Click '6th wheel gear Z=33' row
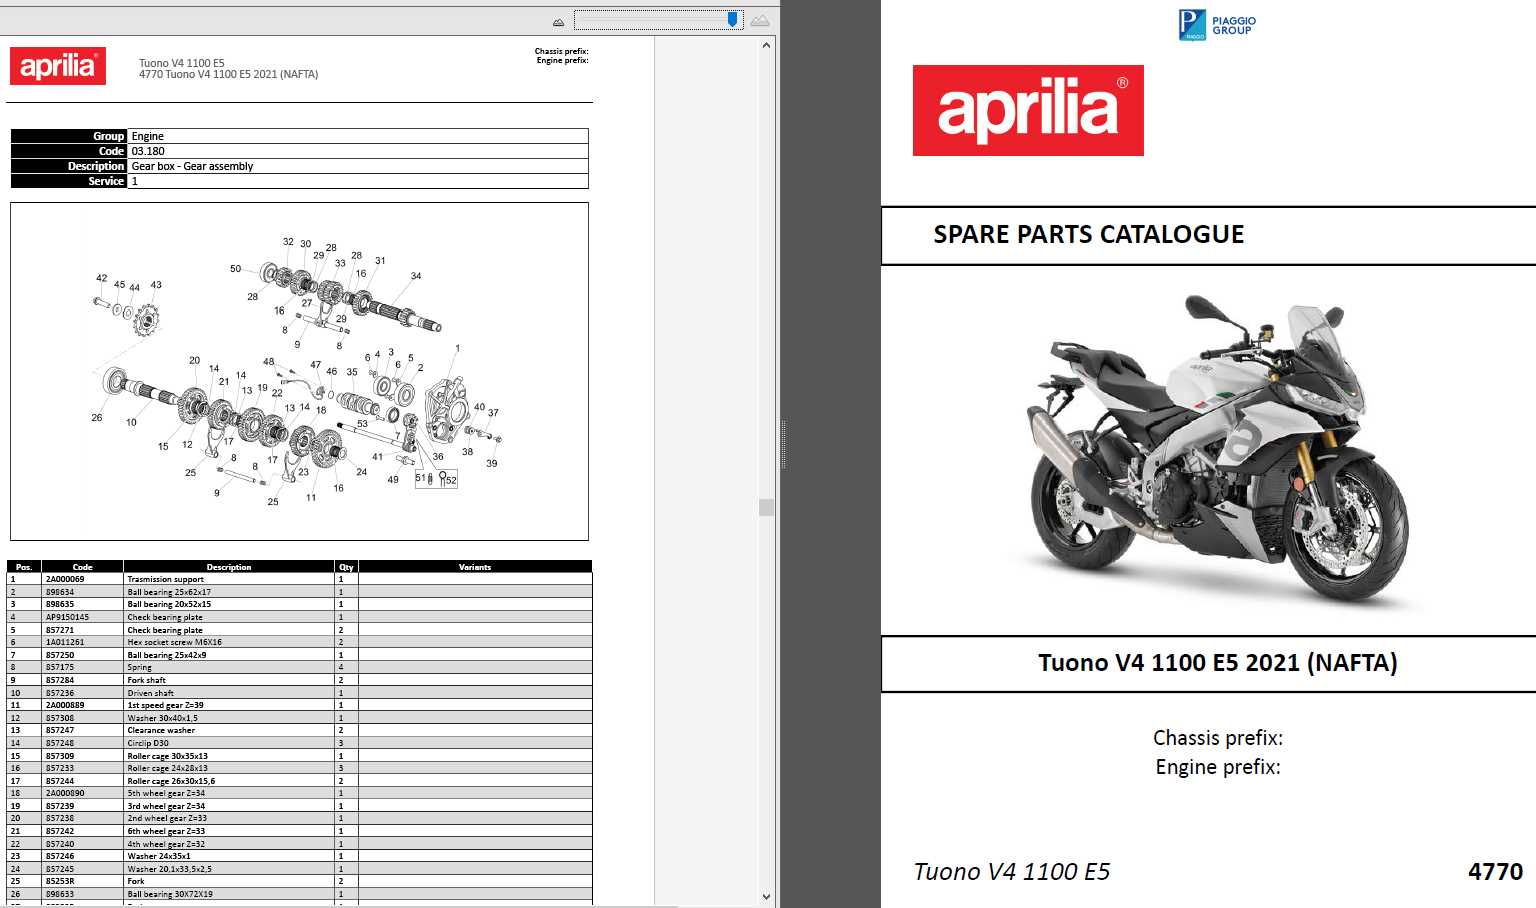 300,831
